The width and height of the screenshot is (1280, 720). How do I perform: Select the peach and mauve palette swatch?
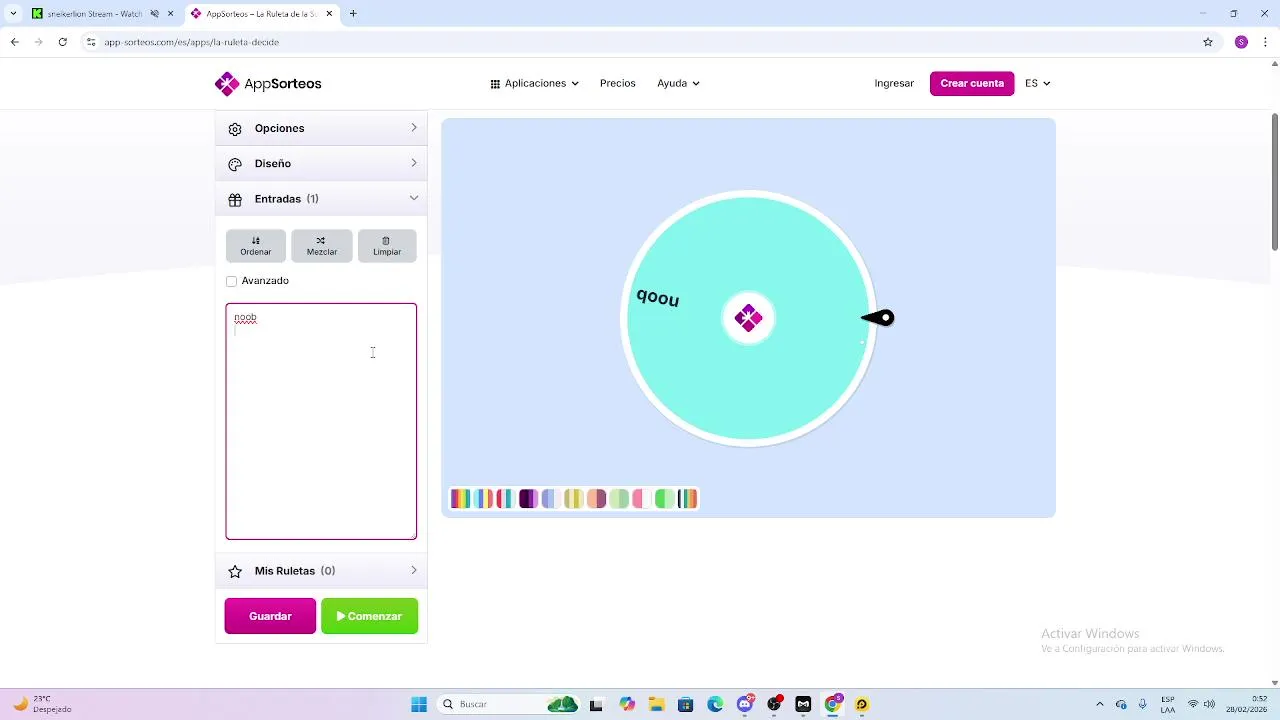597,498
